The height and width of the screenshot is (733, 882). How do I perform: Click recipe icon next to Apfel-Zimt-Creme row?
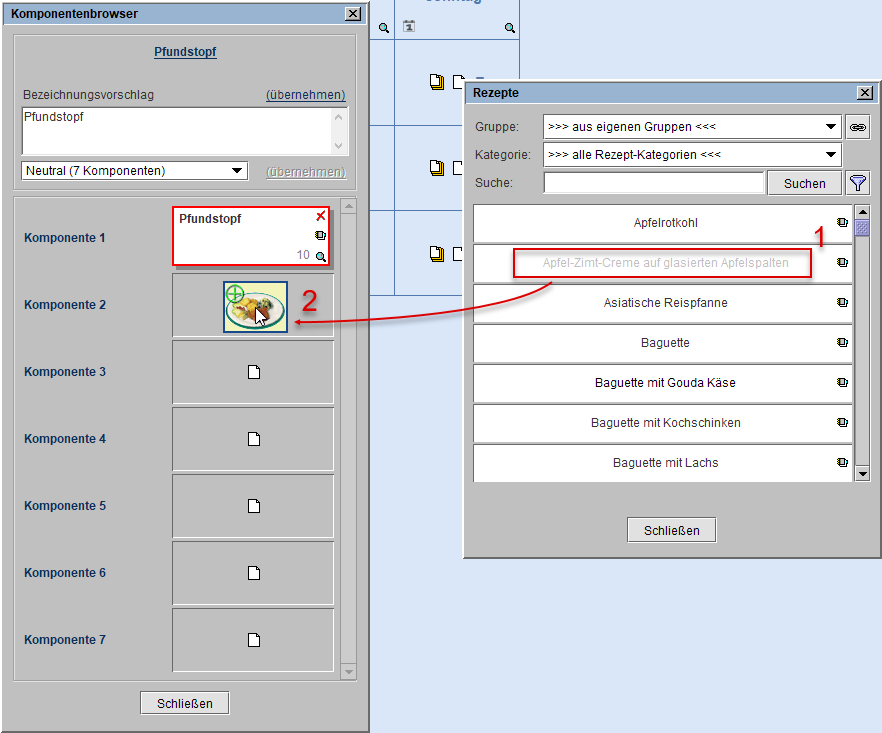(842, 262)
